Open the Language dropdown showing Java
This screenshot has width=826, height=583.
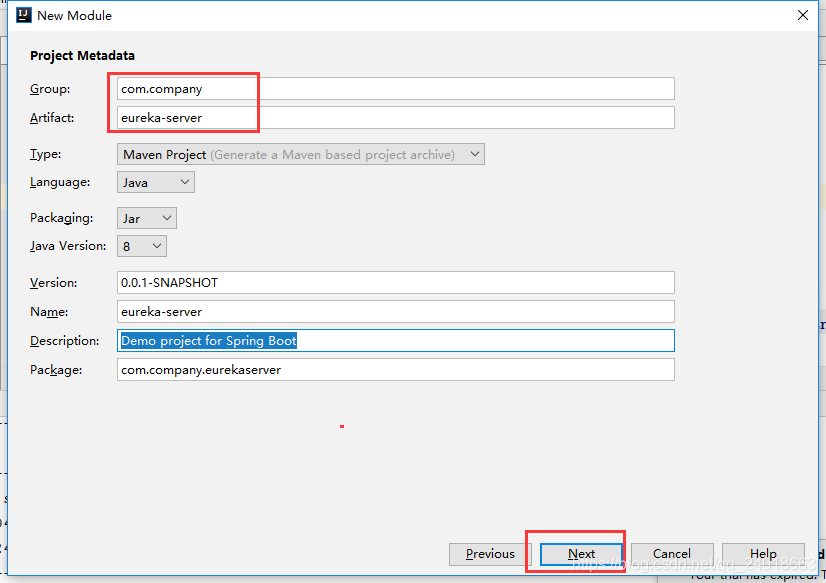tap(155, 182)
